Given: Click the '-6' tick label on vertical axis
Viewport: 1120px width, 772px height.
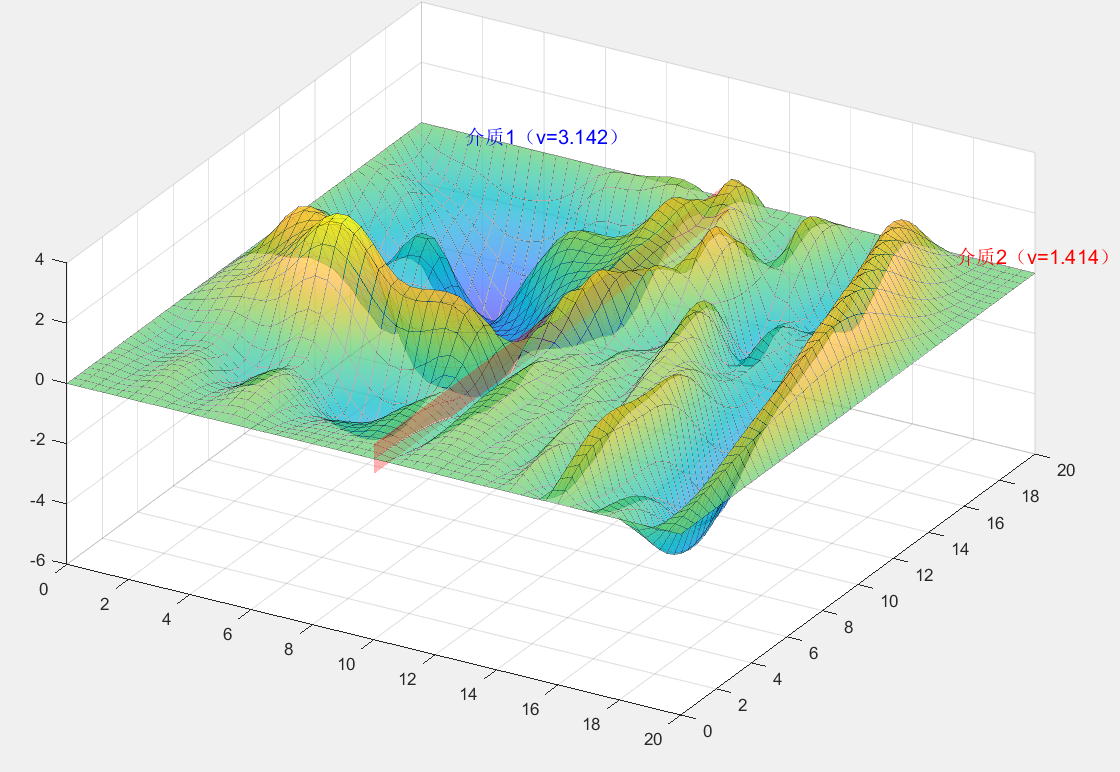Looking at the screenshot, I should point(37,561).
